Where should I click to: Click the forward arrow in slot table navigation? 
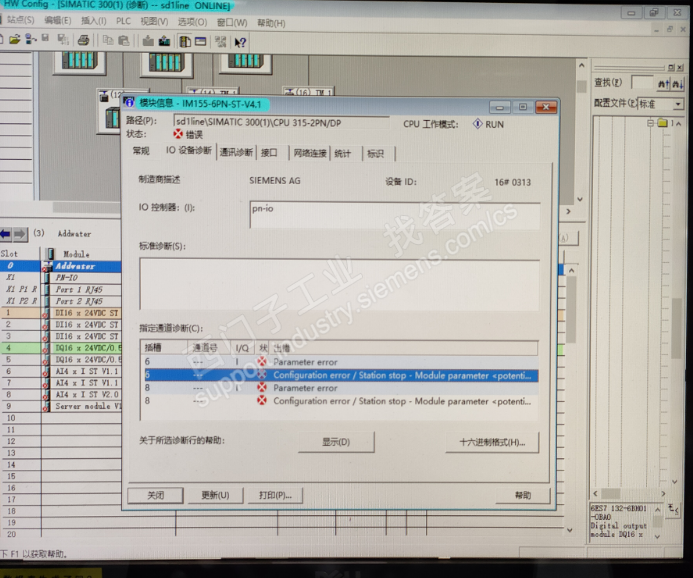click(20, 234)
